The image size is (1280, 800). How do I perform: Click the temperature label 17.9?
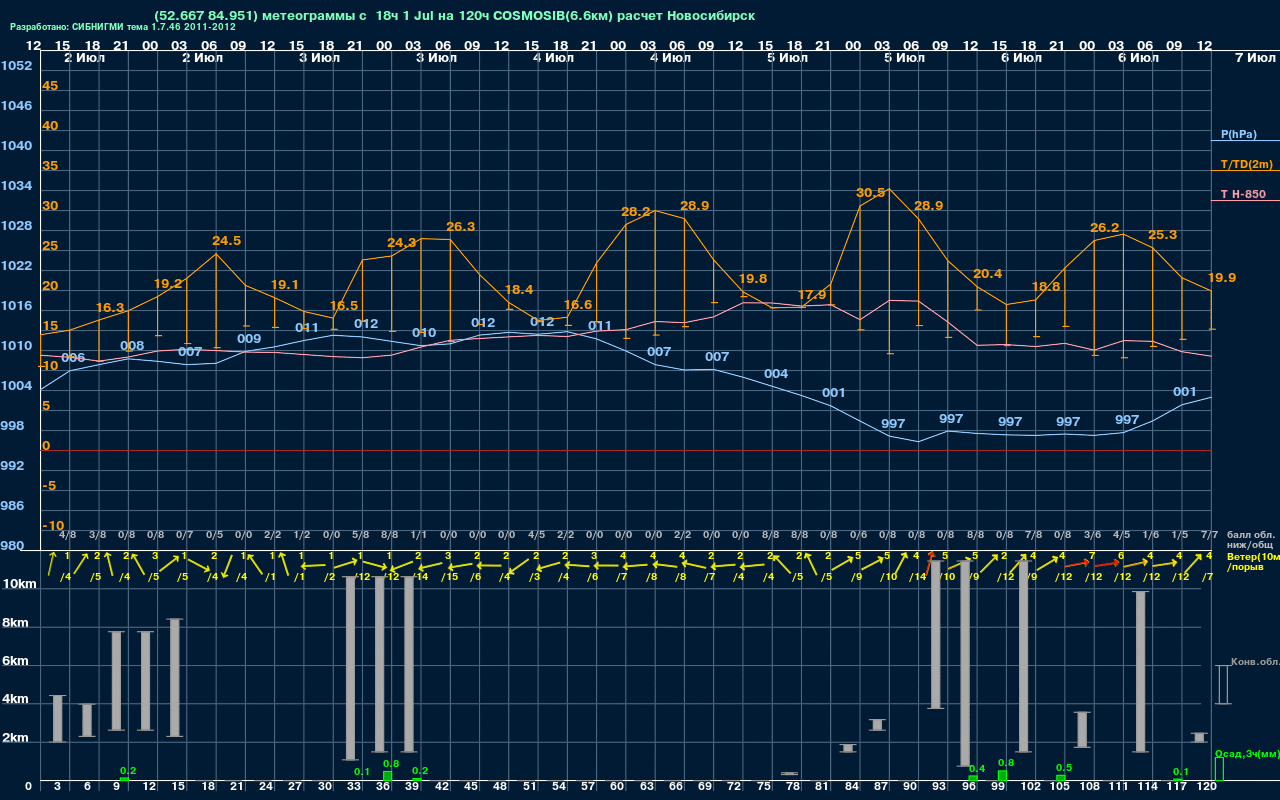click(x=812, y=295)
